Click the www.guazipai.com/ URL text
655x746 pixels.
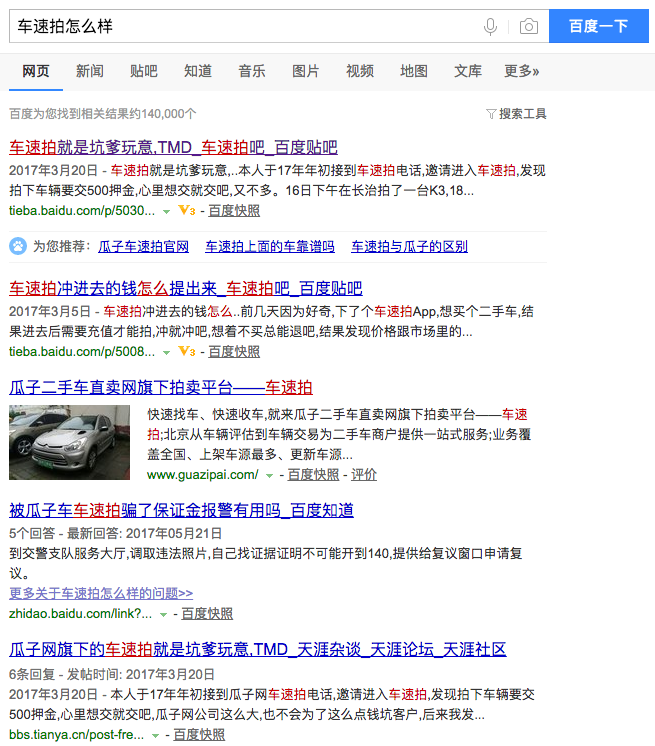pos(203,475)
